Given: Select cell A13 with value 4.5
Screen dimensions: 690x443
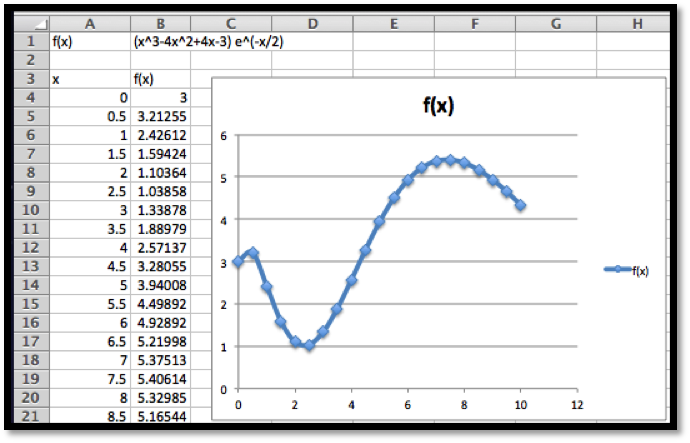Looking at the screenshot, I should (x=90, y=266).
